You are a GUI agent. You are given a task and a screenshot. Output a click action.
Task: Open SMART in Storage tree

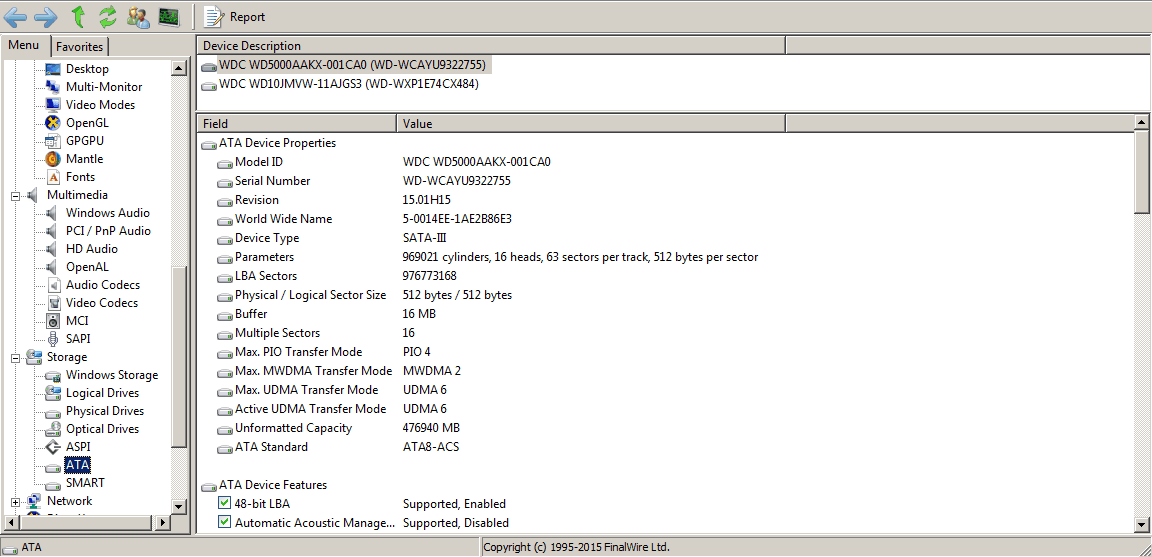85,483
